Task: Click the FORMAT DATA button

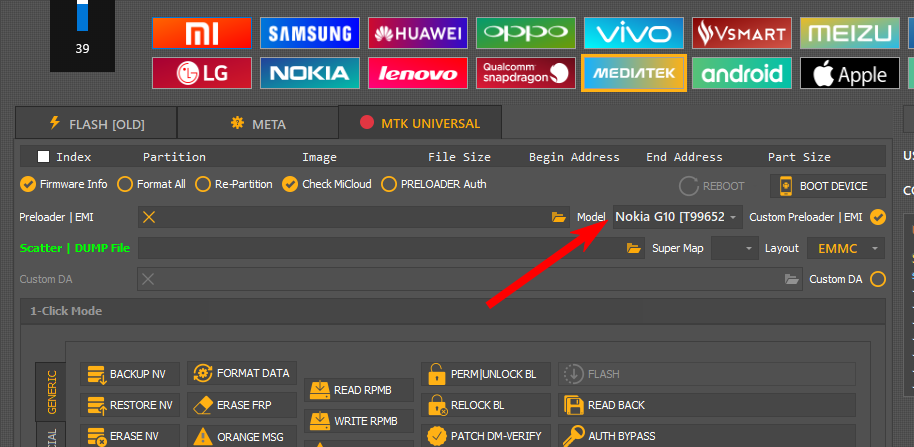Action: click(x=242, y=373)
